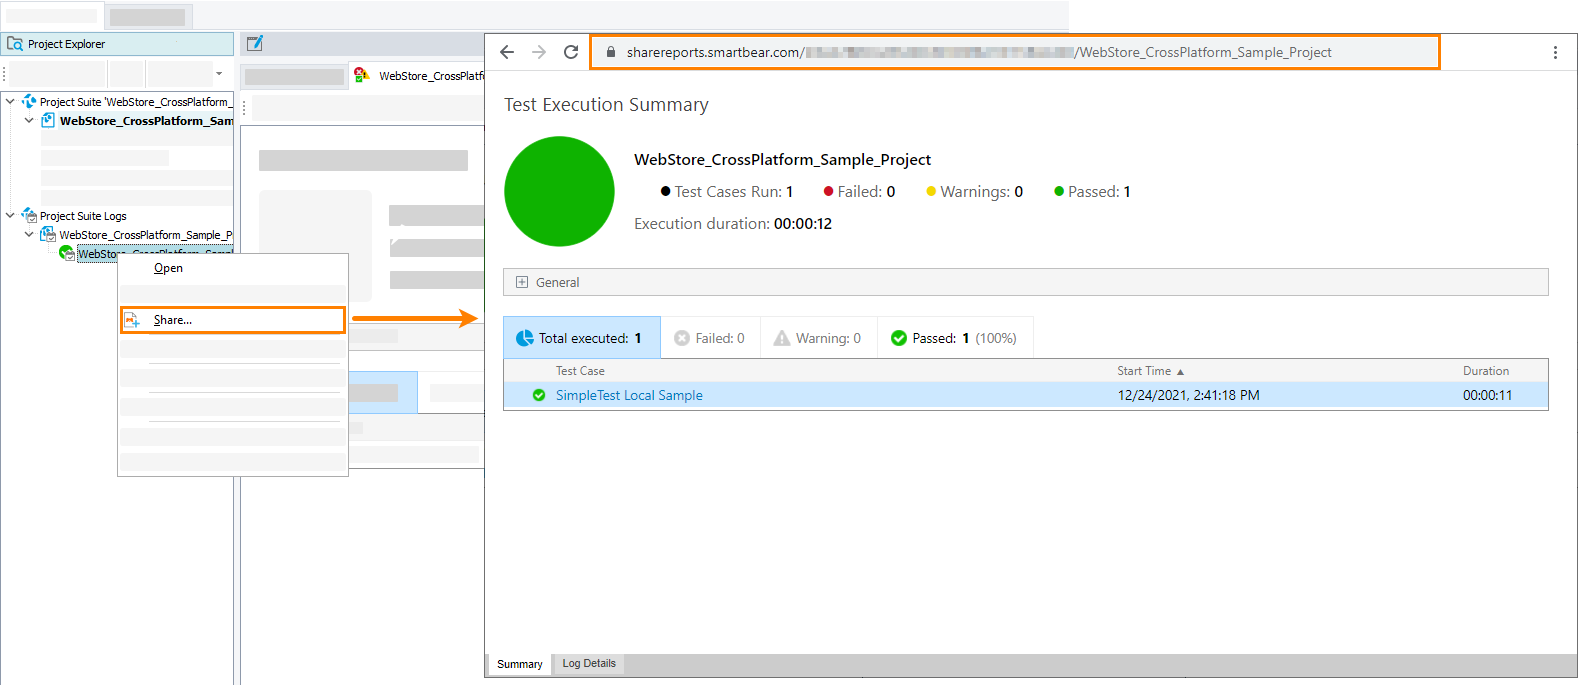The width and height of the screenshot is (1581, 685).
Task: Expand the General section
Action: pyautogui.click(x=522, y=282)
